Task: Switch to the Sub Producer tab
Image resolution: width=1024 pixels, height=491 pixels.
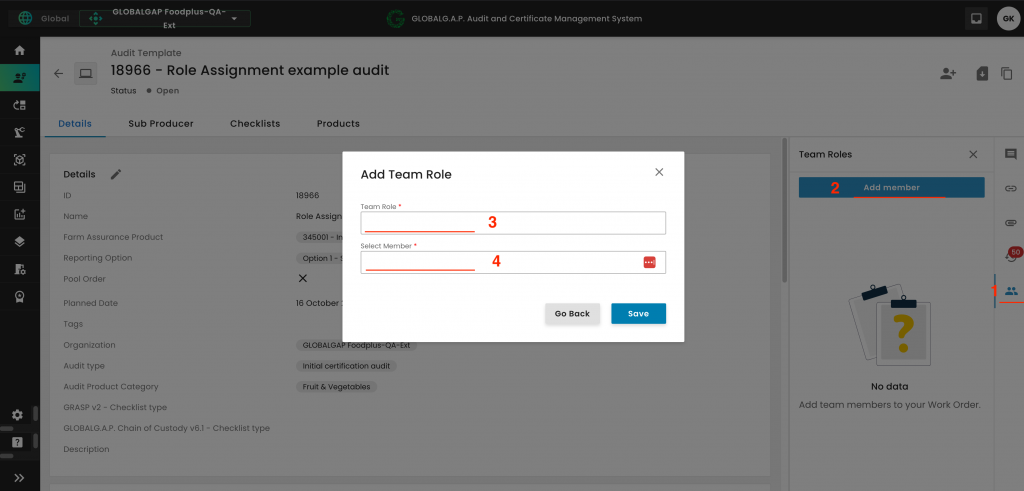Action: click(x=160, y=124)
